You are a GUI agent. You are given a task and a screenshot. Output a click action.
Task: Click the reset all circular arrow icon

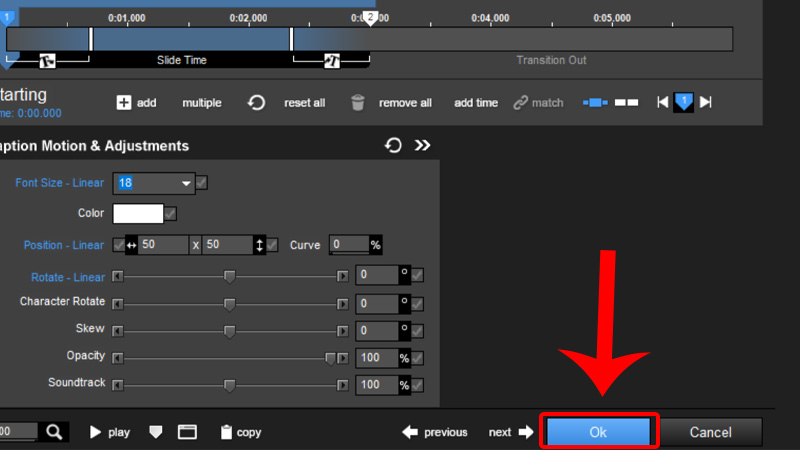(257, 102)
